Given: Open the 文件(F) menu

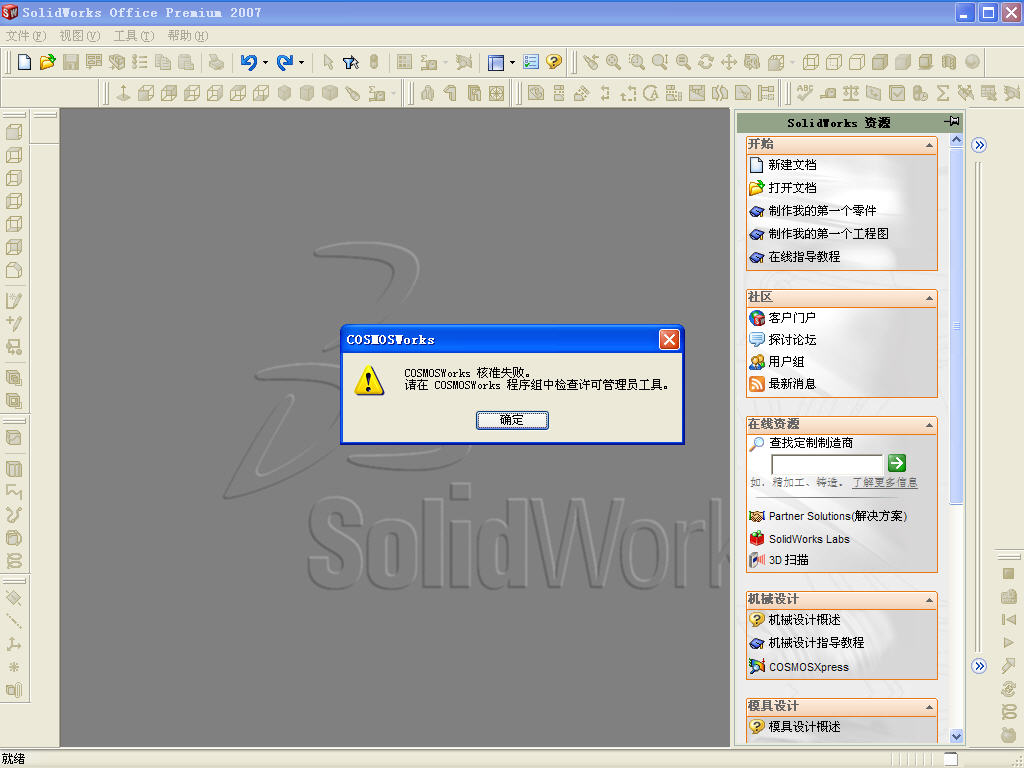Looking at the screenshot, I should 26,36.
